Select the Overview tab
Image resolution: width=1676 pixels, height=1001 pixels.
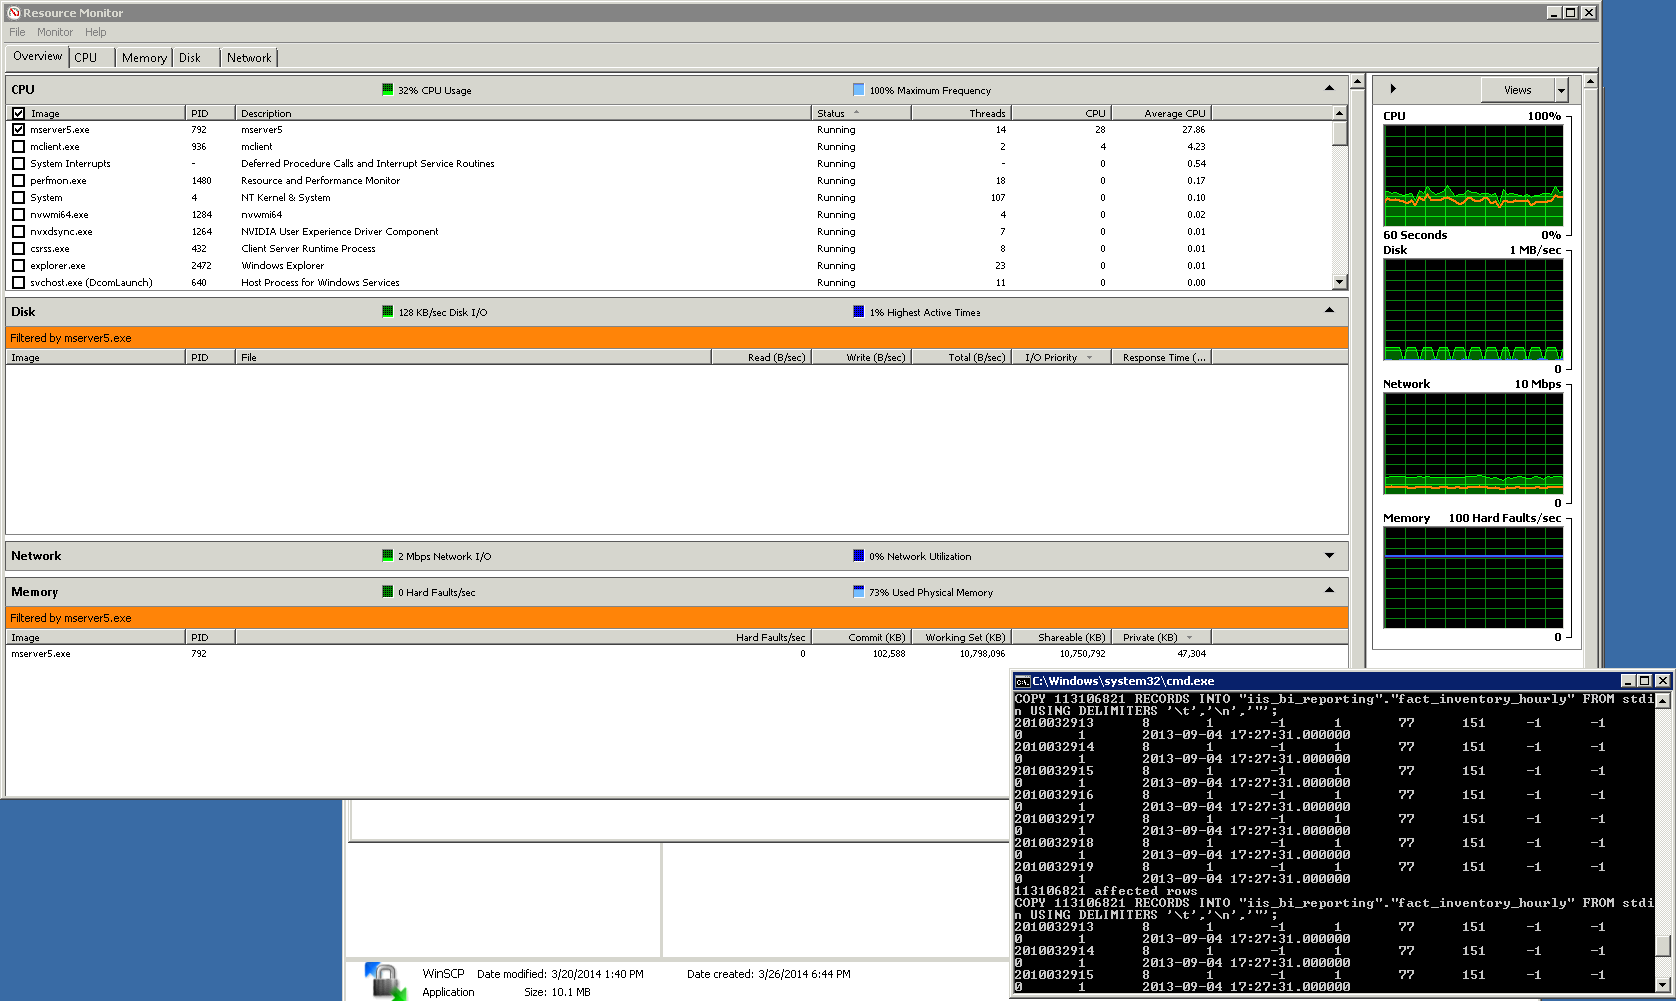pyautogui.click(x=37, y=56)
